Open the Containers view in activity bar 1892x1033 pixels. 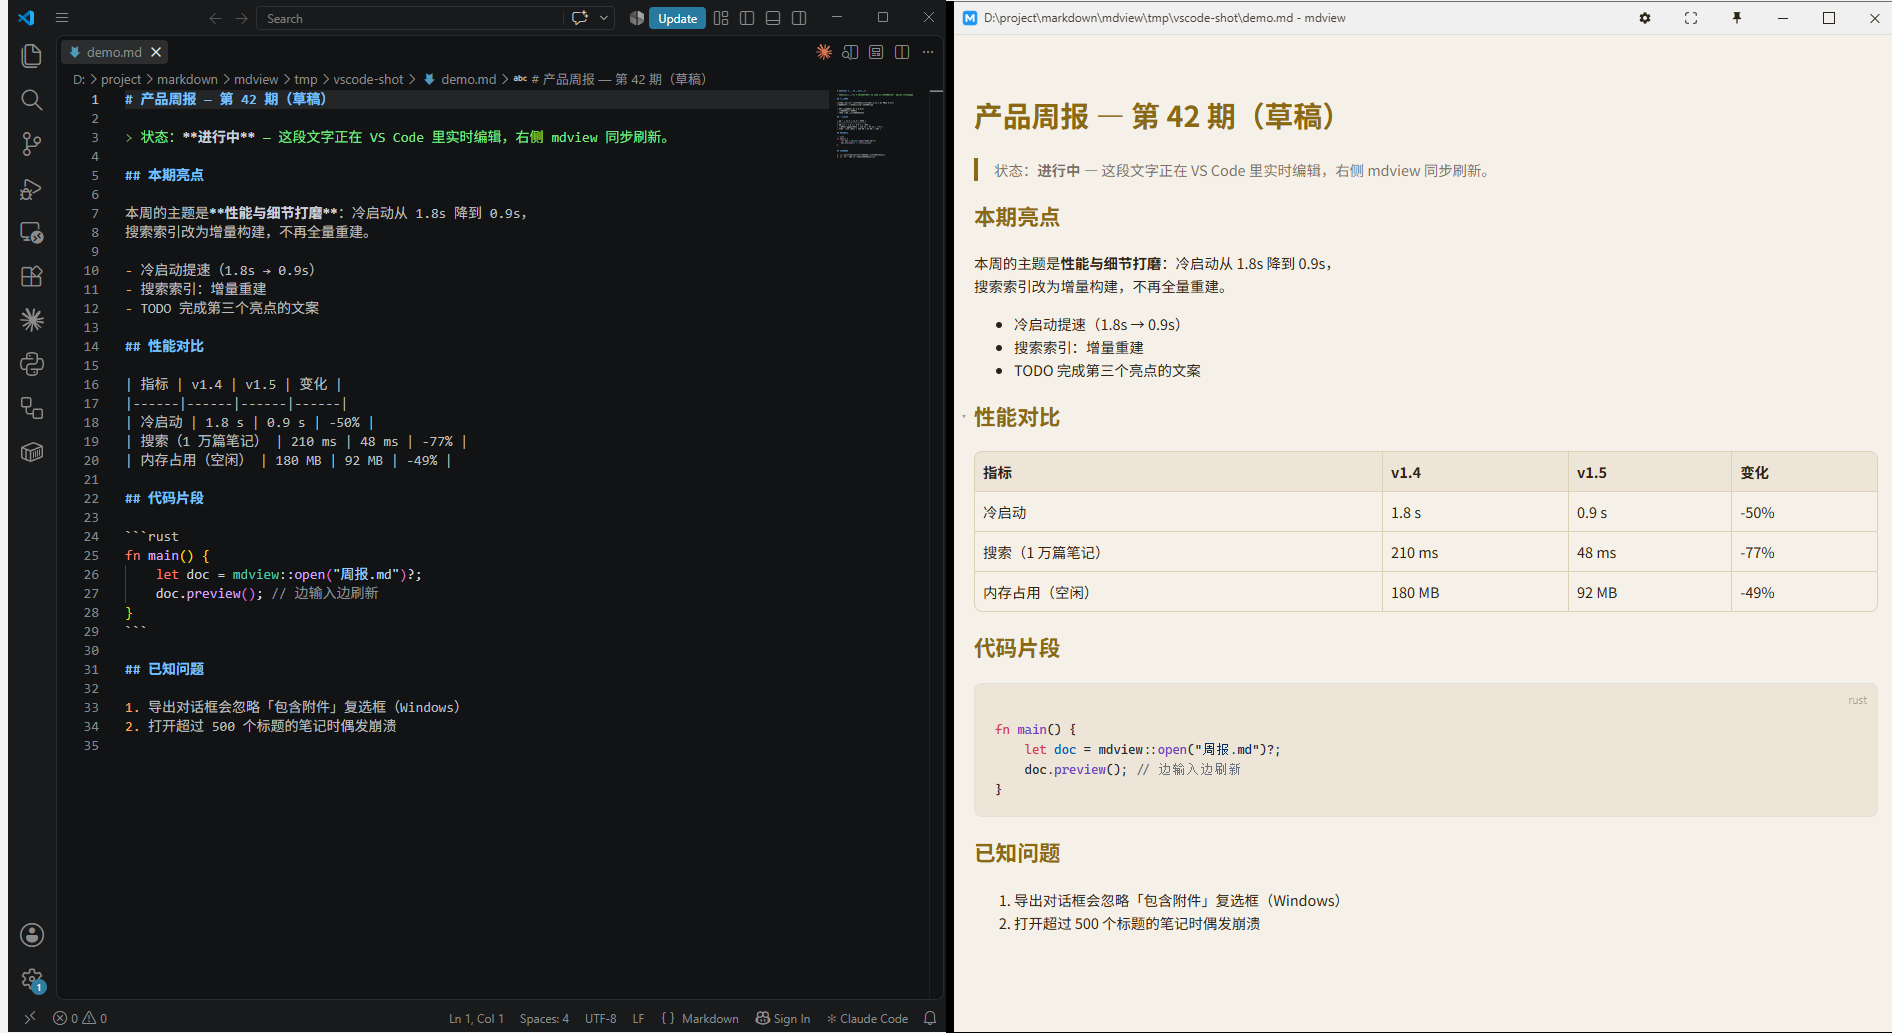tap(32, 452)
